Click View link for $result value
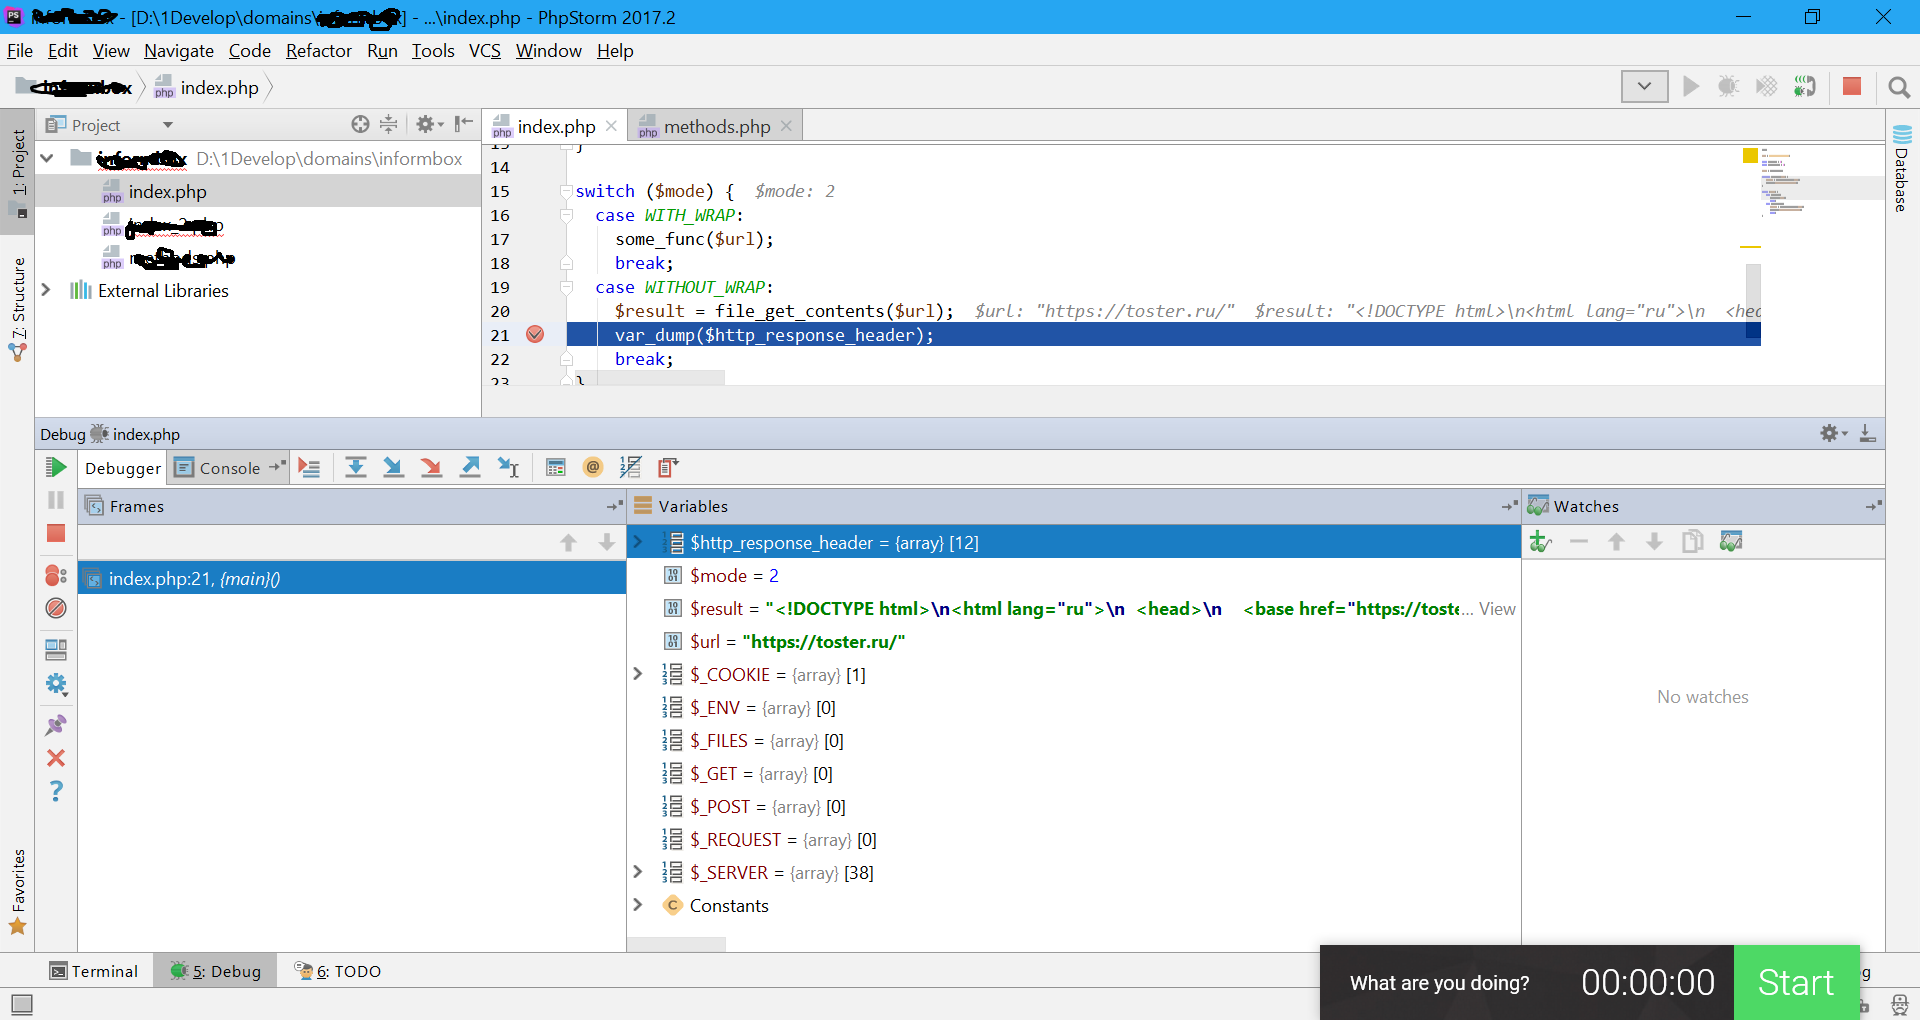This screenshot has width=1920, height=1020. [x=1497, y=608]
